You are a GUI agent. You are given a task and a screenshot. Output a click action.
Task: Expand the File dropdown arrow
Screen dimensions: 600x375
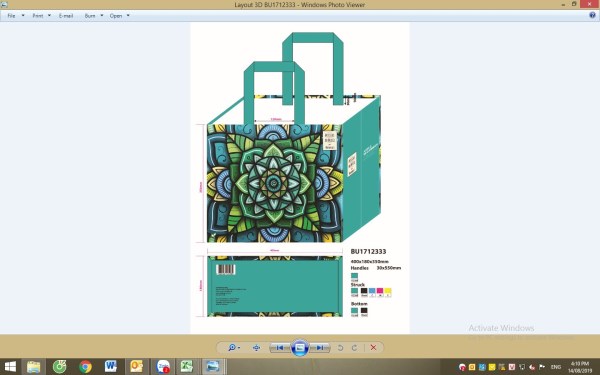tap(23, 16)
